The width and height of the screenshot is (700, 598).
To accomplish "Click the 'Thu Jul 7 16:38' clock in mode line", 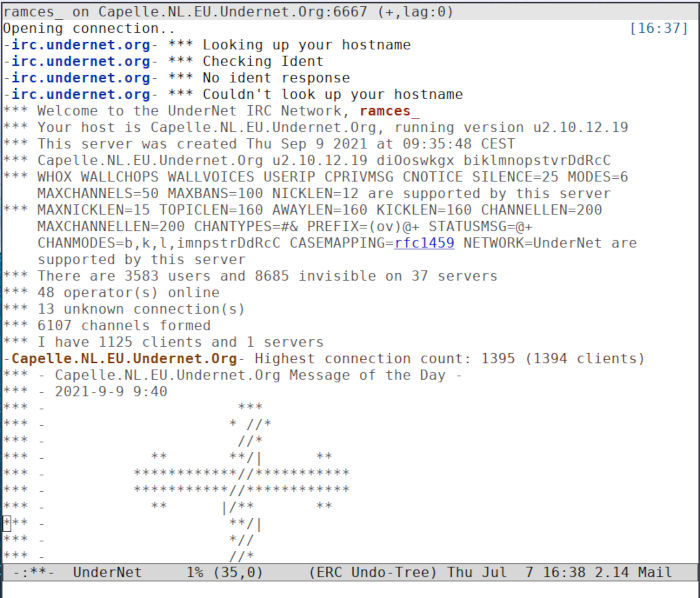I will [x=517, y=573].
